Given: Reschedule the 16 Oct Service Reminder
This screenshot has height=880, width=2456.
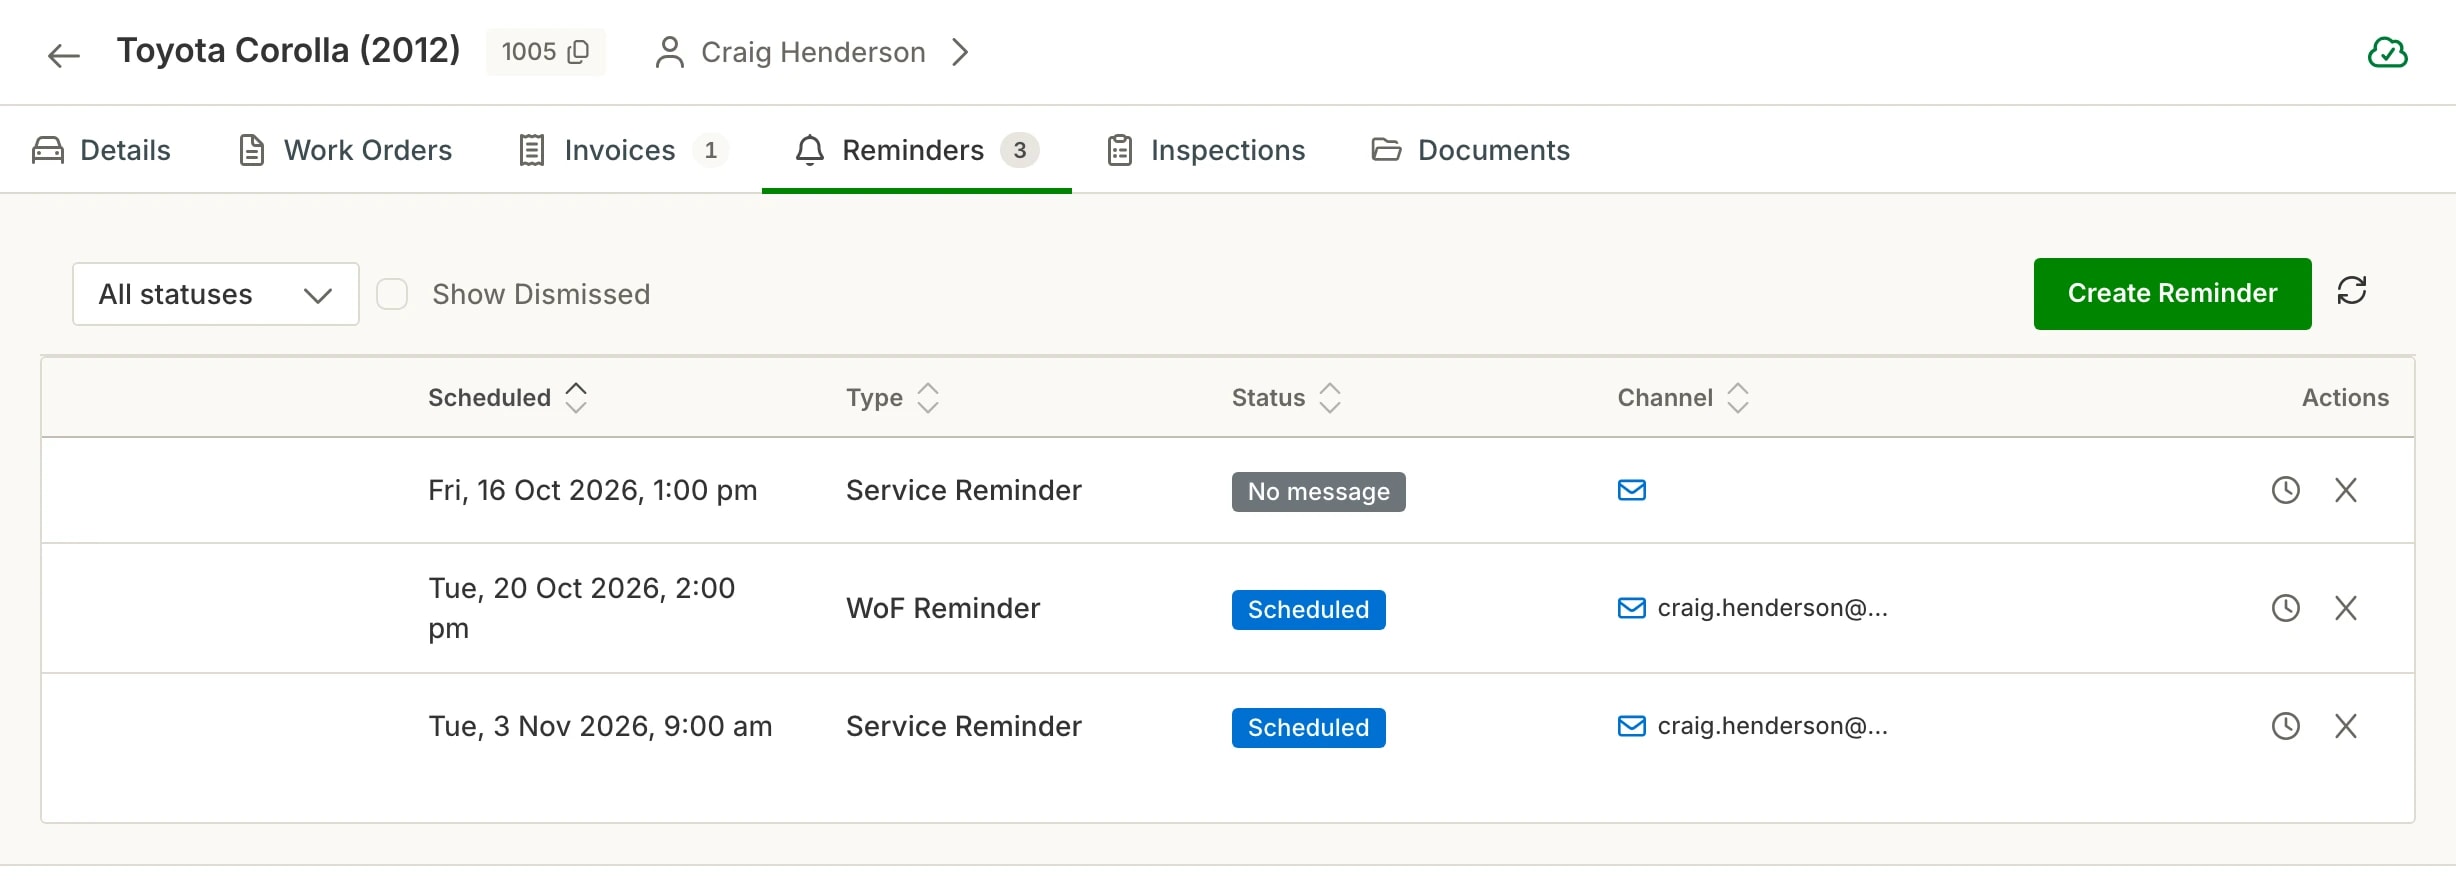Looking at the screenshot, I should pos(2285,490).
